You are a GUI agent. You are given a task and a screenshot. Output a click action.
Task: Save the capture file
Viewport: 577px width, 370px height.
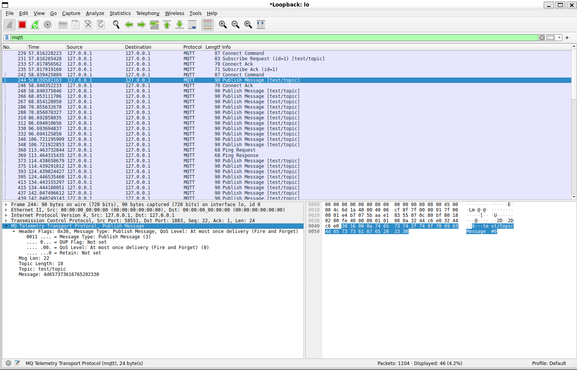[x=75, y=25]
